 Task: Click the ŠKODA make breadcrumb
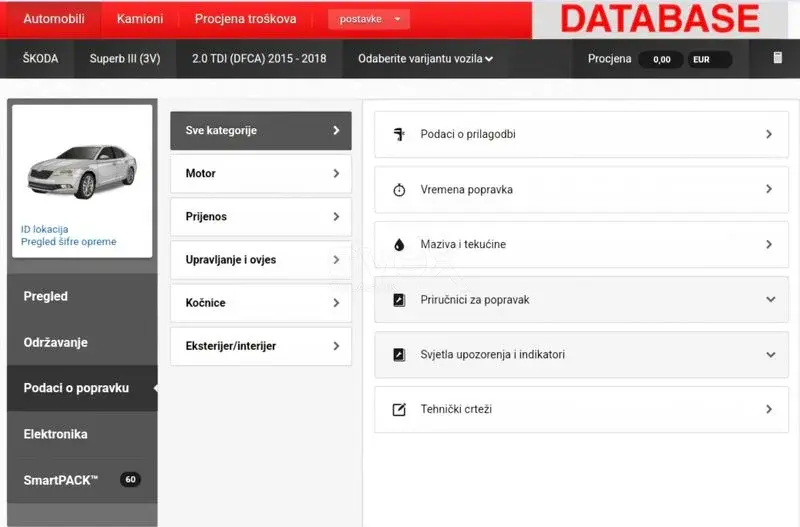[40, 59]
